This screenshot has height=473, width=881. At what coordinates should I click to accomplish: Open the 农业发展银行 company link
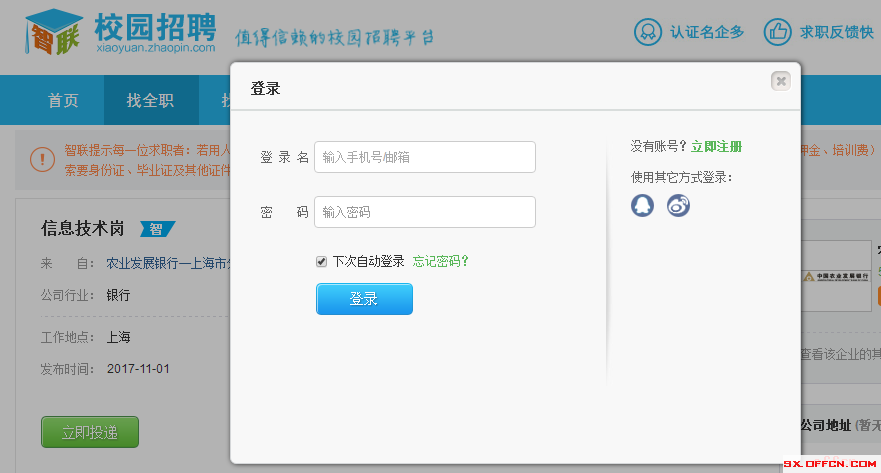coord(167,264)
